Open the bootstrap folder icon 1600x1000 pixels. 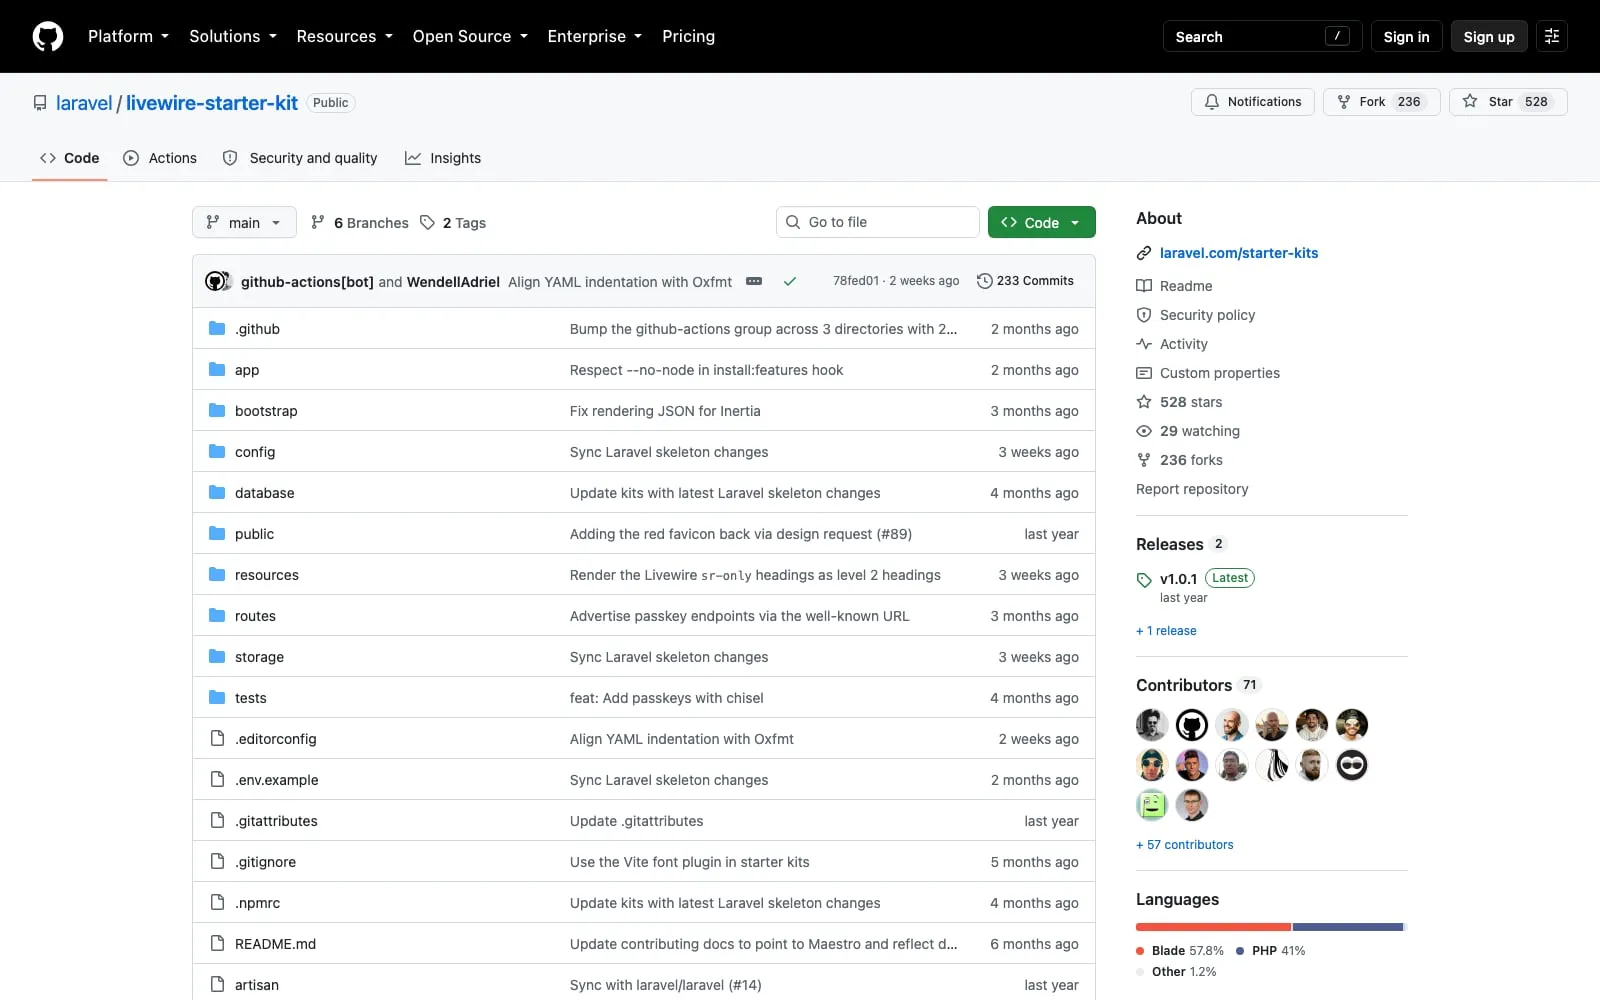click(217, 410)
